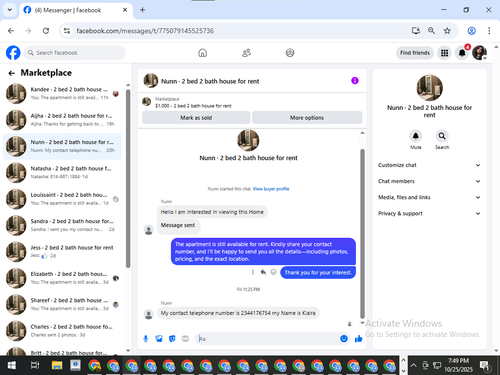The width and height of the screenshot is (500, 375).
Task: Open the Home feed icon
Action: pos(202,53)
